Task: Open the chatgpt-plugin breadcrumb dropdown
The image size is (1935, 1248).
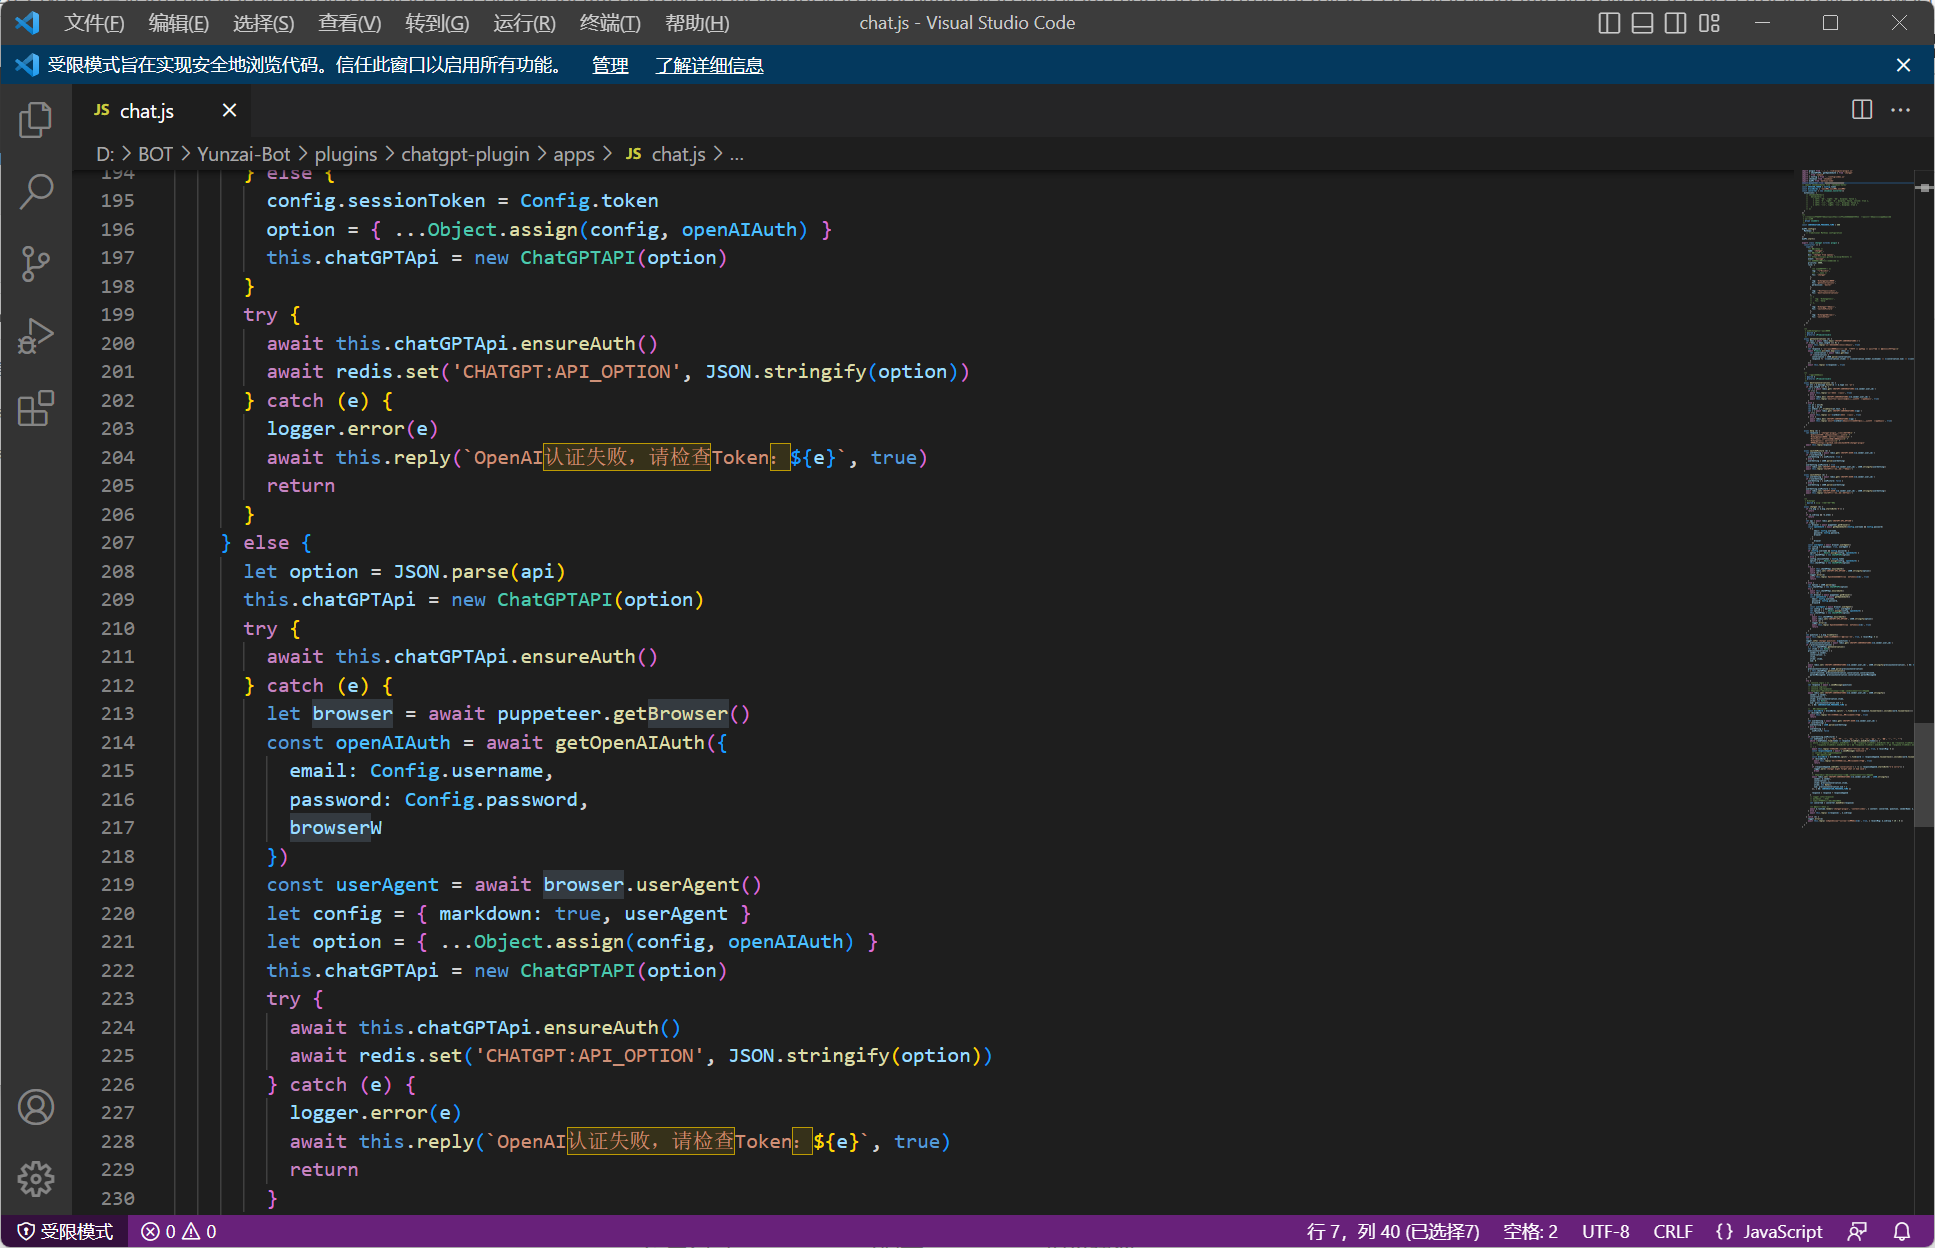Action: click(464, 154)
